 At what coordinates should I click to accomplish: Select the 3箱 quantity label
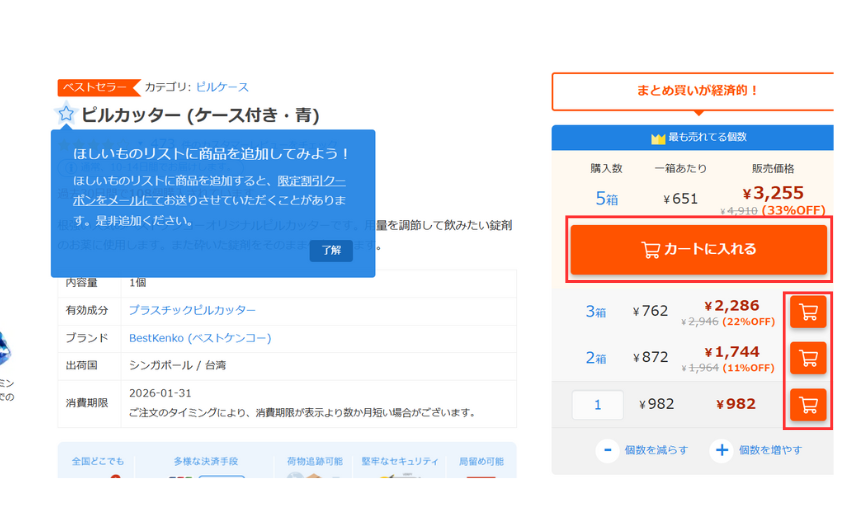[x=595, y=312]
